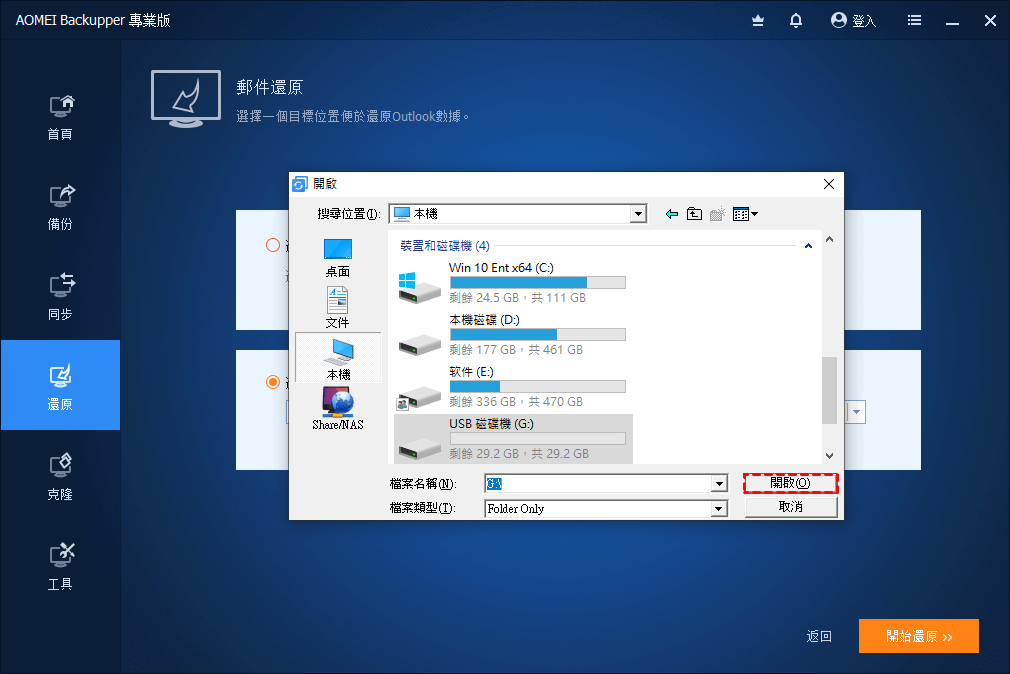Screen dimensions: 1010x674
Task: Open the 首頁 home section
Action: coord(60,118)
